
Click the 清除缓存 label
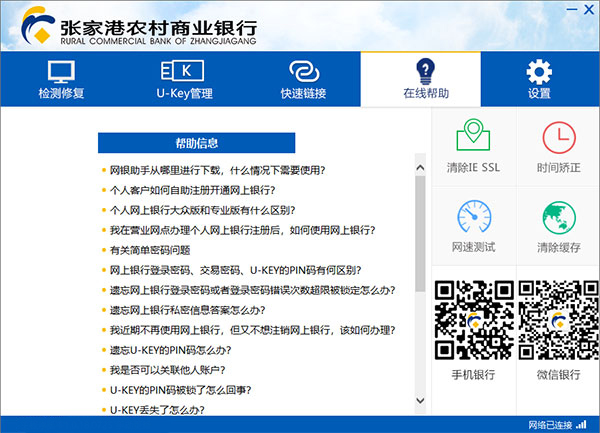click(559, 247)
